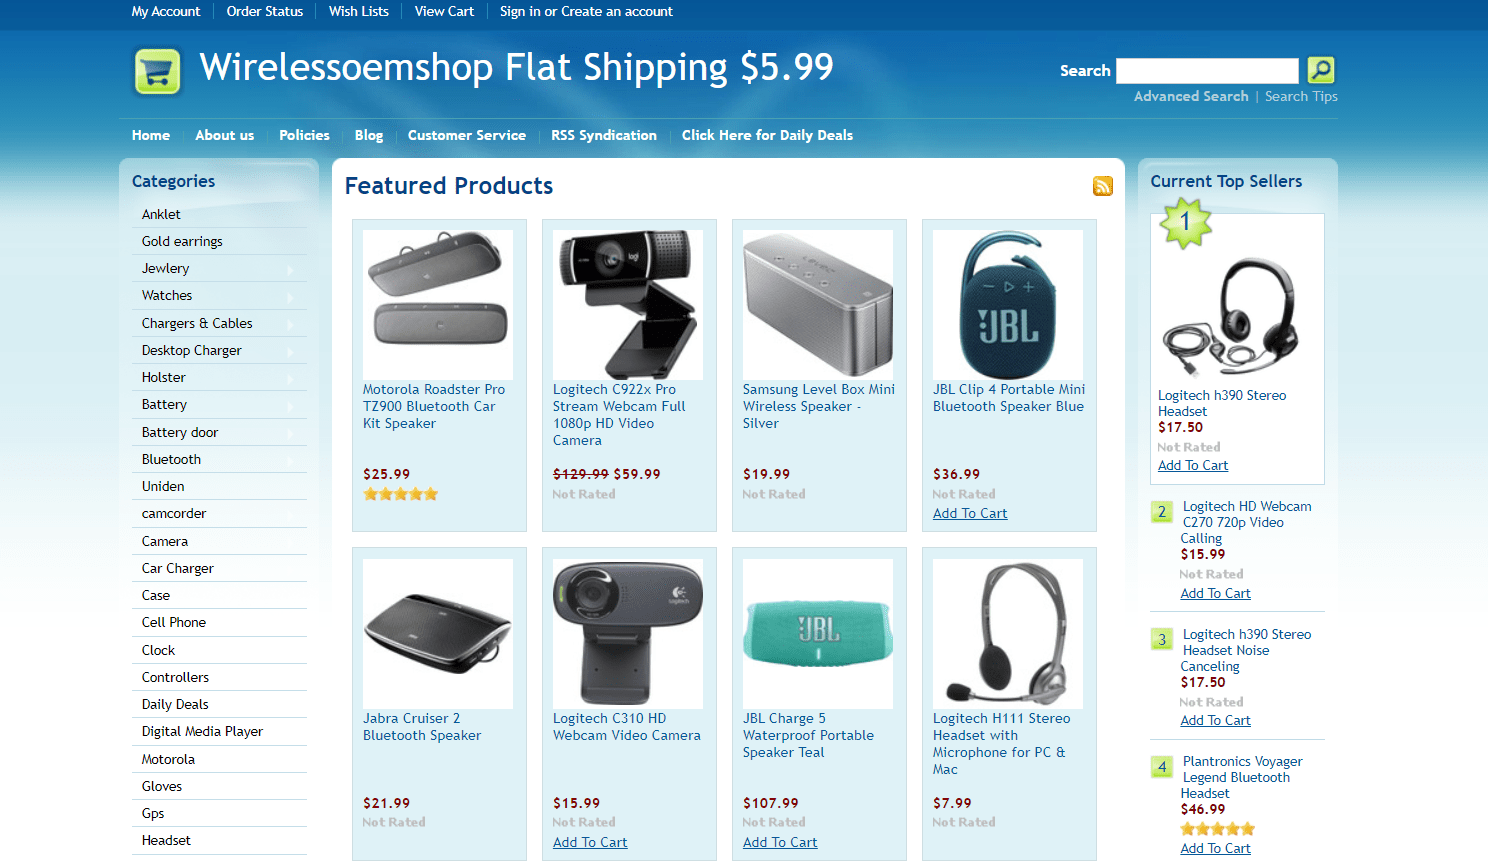Open the Motorola Roadster Pro product page
1488x861 pixels.
[437, 406]
